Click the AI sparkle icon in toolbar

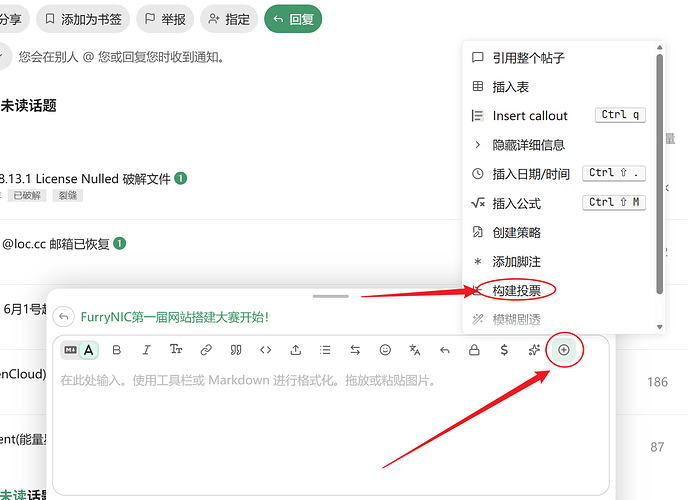coord(534,350)
